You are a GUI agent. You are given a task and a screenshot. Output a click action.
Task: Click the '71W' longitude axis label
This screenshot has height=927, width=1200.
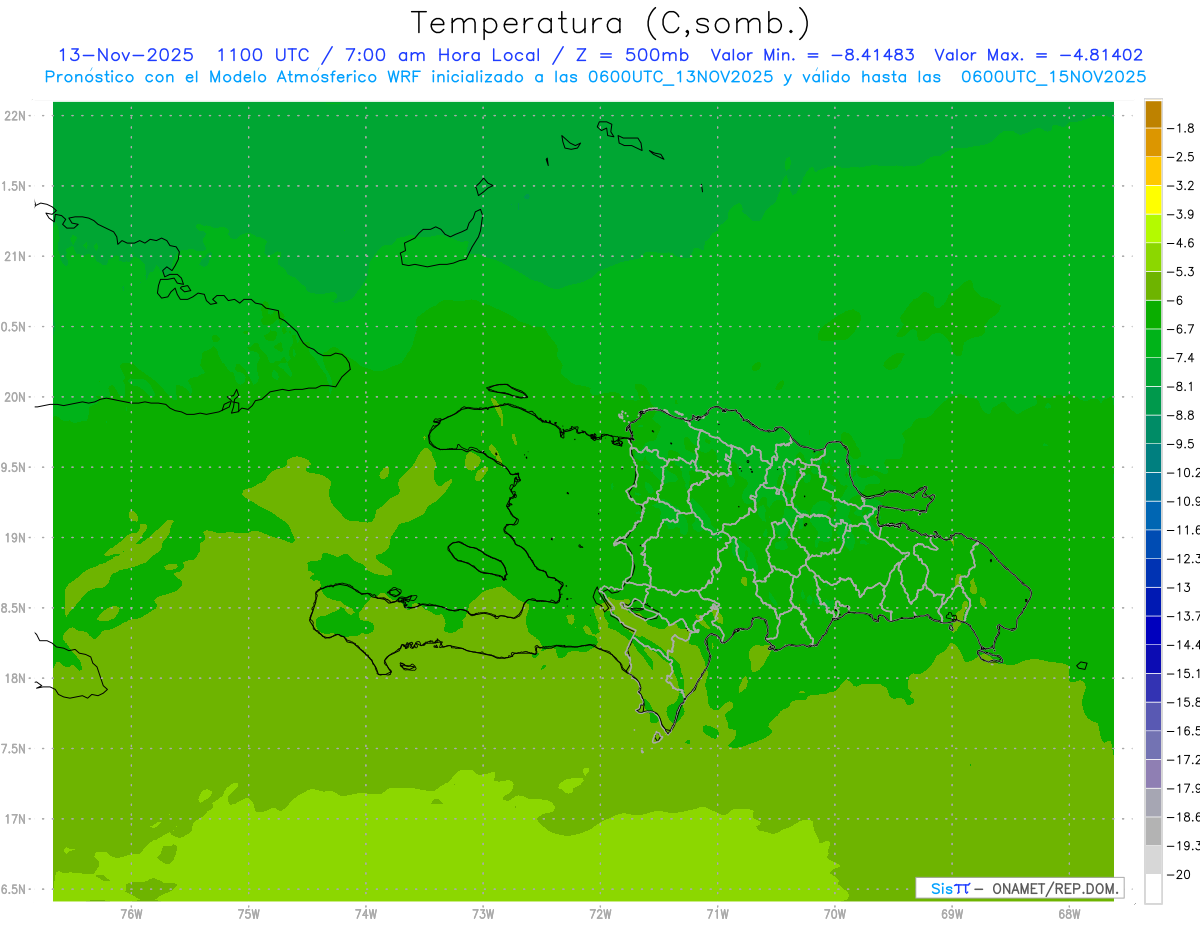pos(717,913)
